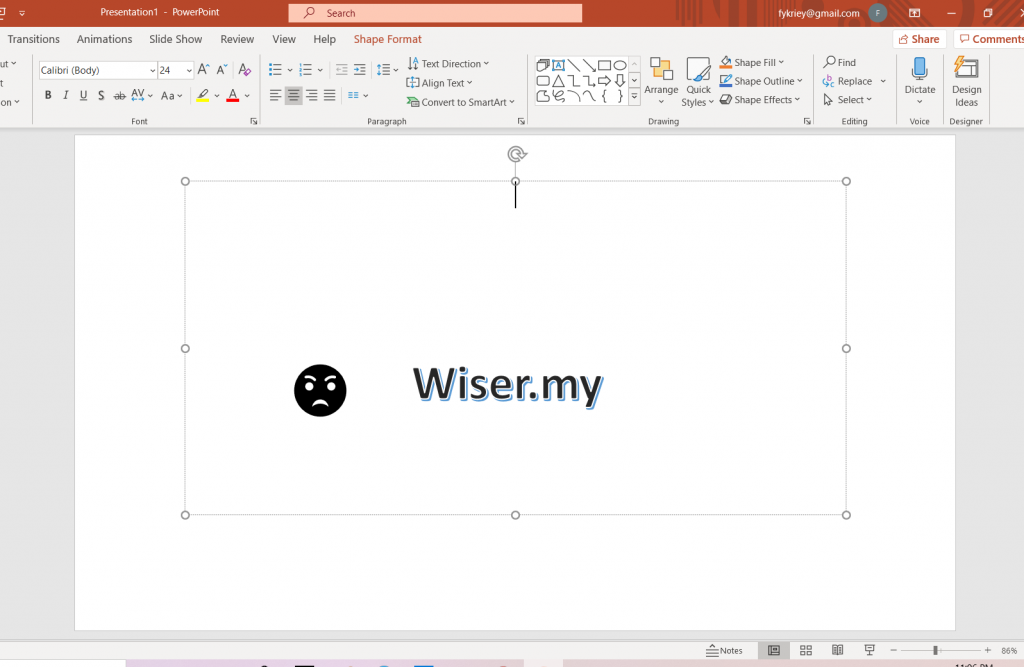Convert text to SmartArt
The width and height of the screenshot is (1024, 667).
461,102
